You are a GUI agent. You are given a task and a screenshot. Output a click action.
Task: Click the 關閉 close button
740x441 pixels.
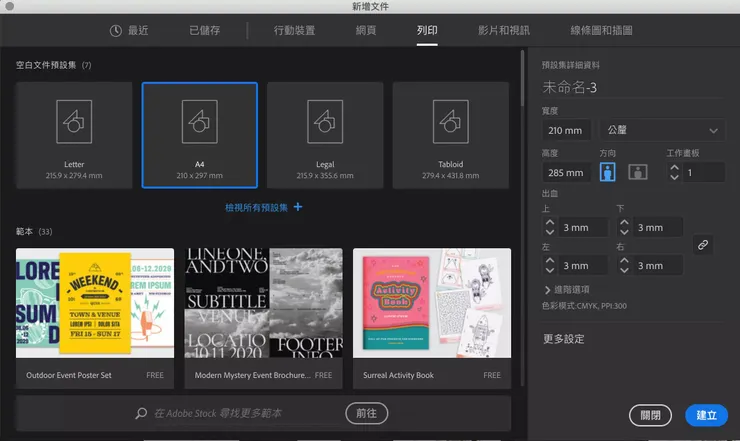(x=650, y=416)
